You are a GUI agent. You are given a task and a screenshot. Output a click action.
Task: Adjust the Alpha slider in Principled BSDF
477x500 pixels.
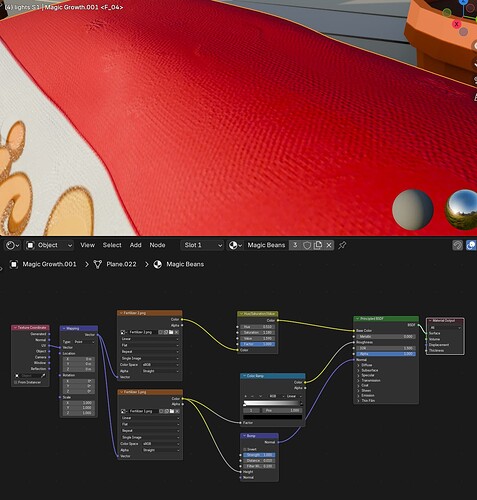[x=386, y=354]
